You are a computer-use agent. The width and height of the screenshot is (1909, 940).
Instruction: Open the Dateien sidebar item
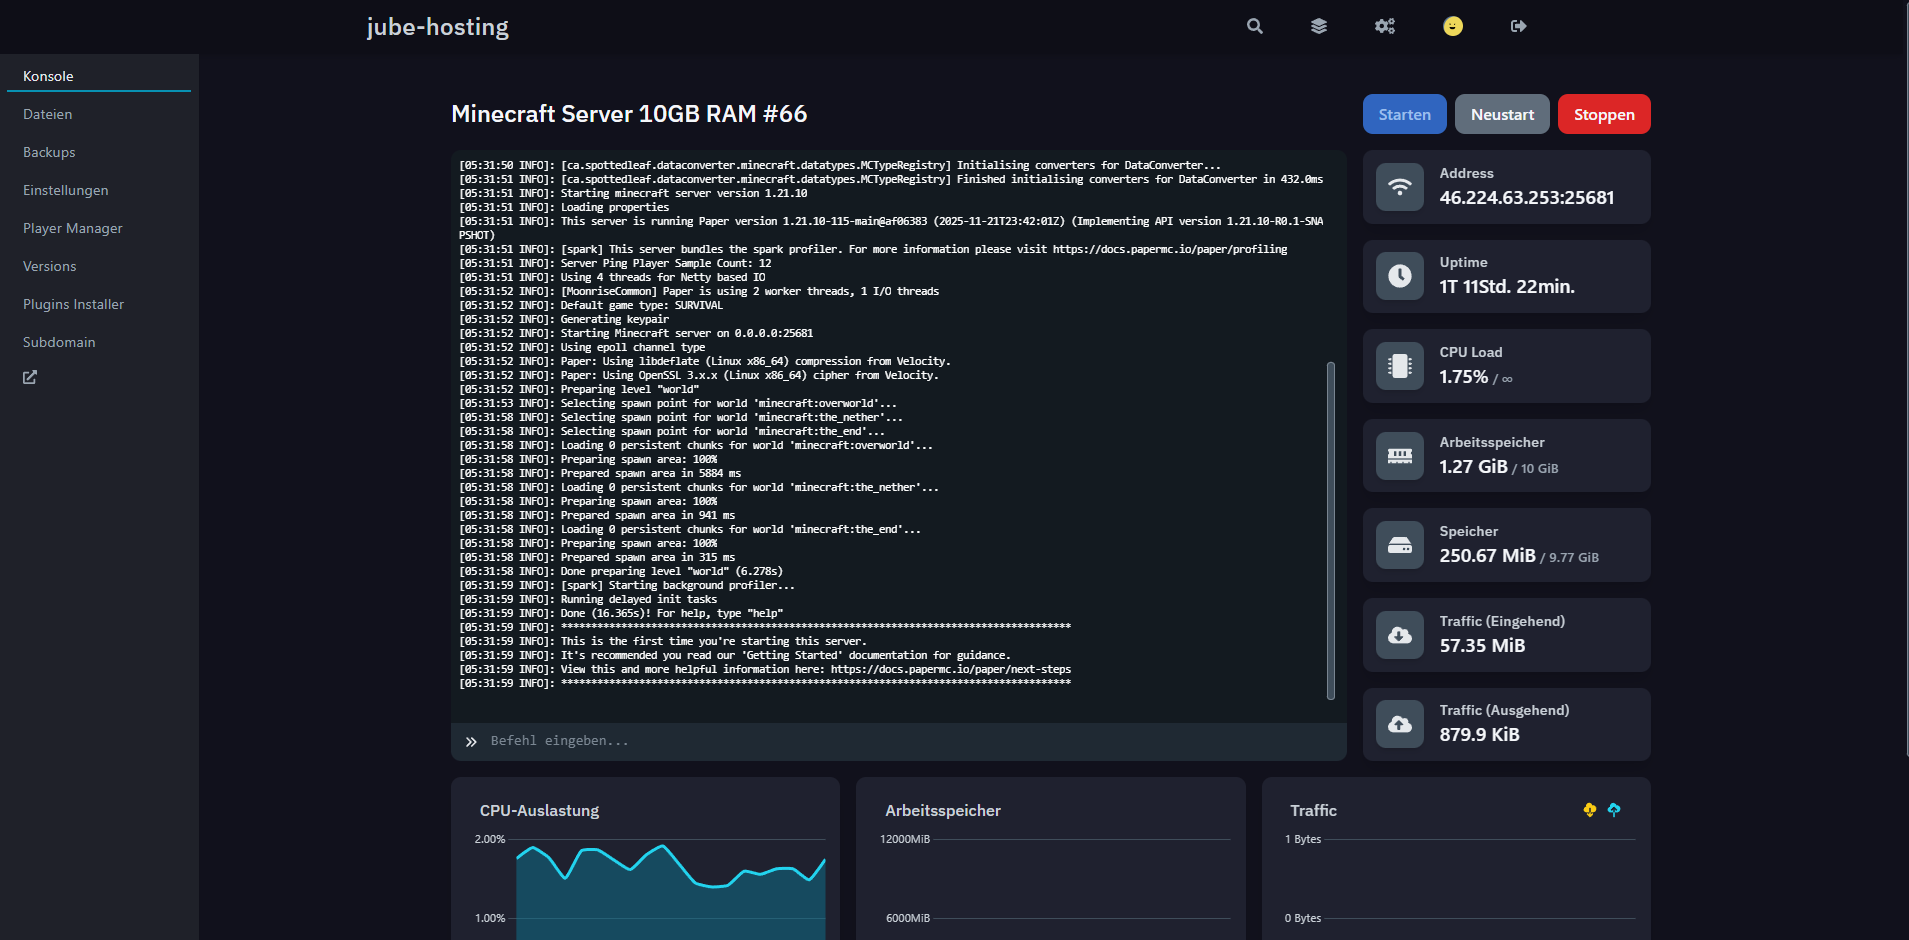point(48,114)
